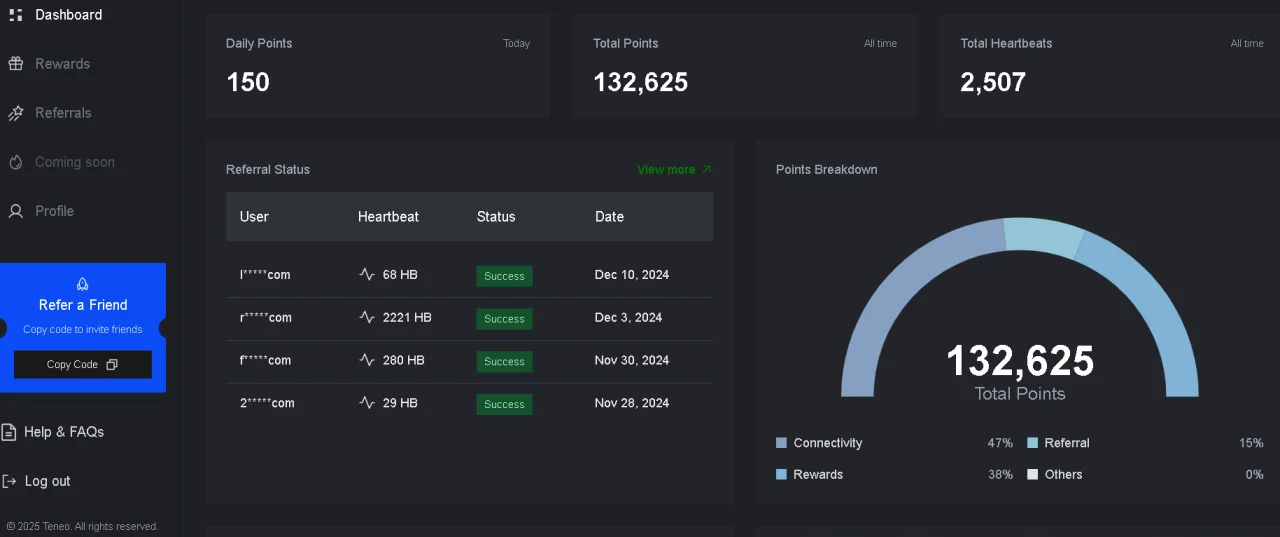Select the Rewards legend color square
Image resolution: width=1280 pixels, height=537 pixels.
pos(781,474)
